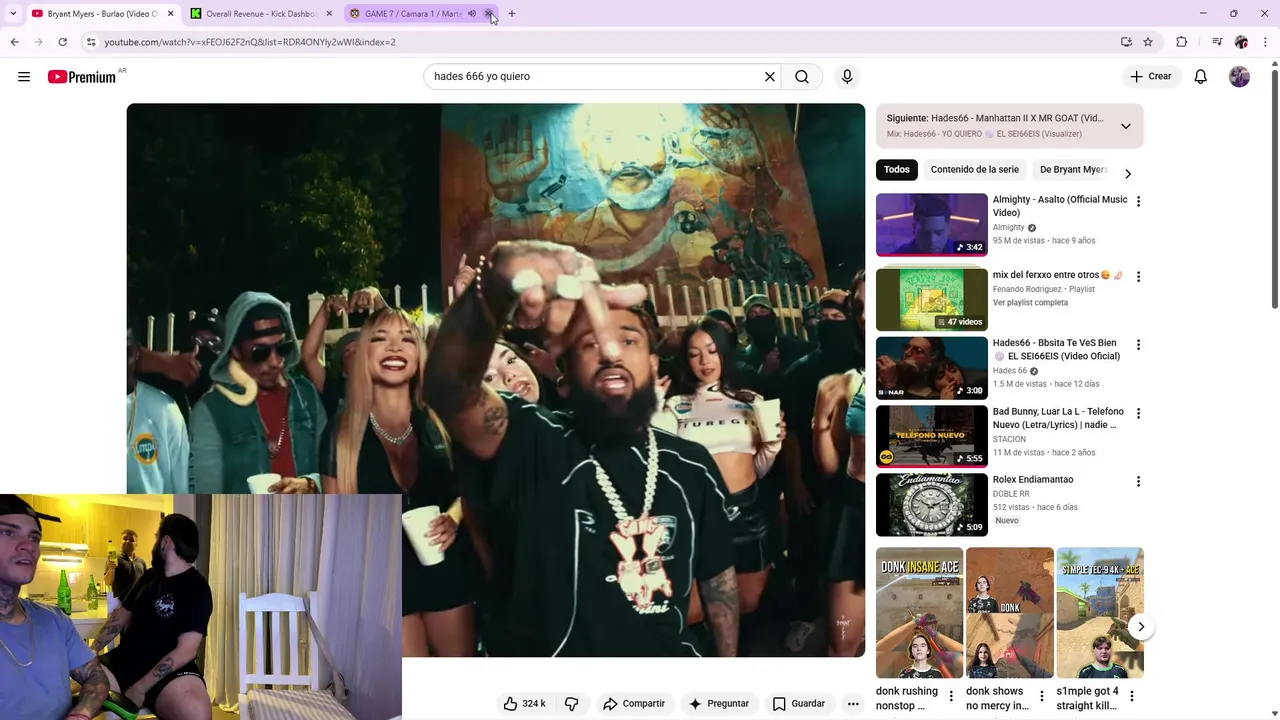The height and width of the screenshot is (720, 1280).
Task: Select the De Bryant Myers chip
Action: pos(1073,170)
